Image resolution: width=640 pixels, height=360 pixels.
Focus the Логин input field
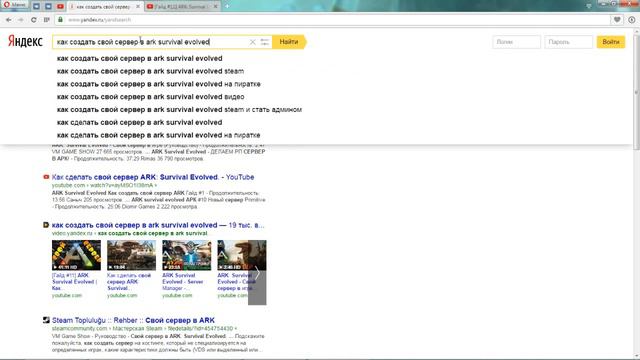point(516,42)
